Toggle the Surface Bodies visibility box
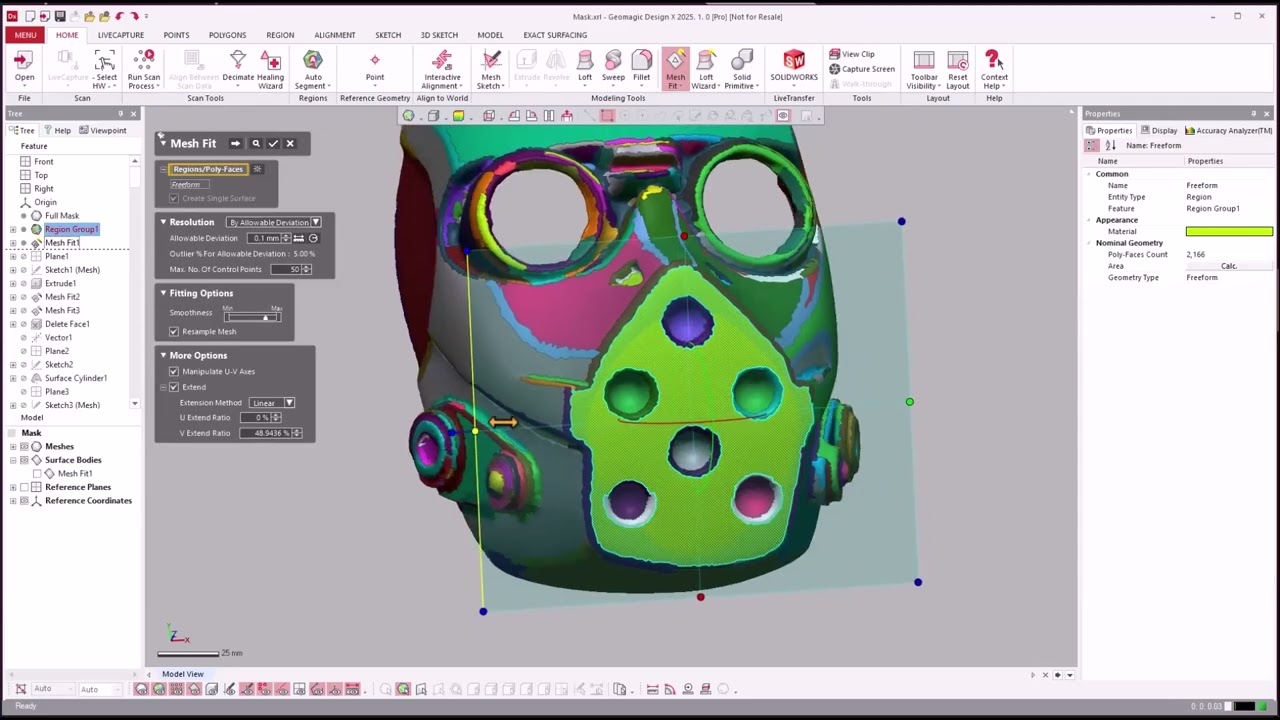This screenshot has width=1280, height=720. click(24, 460)
